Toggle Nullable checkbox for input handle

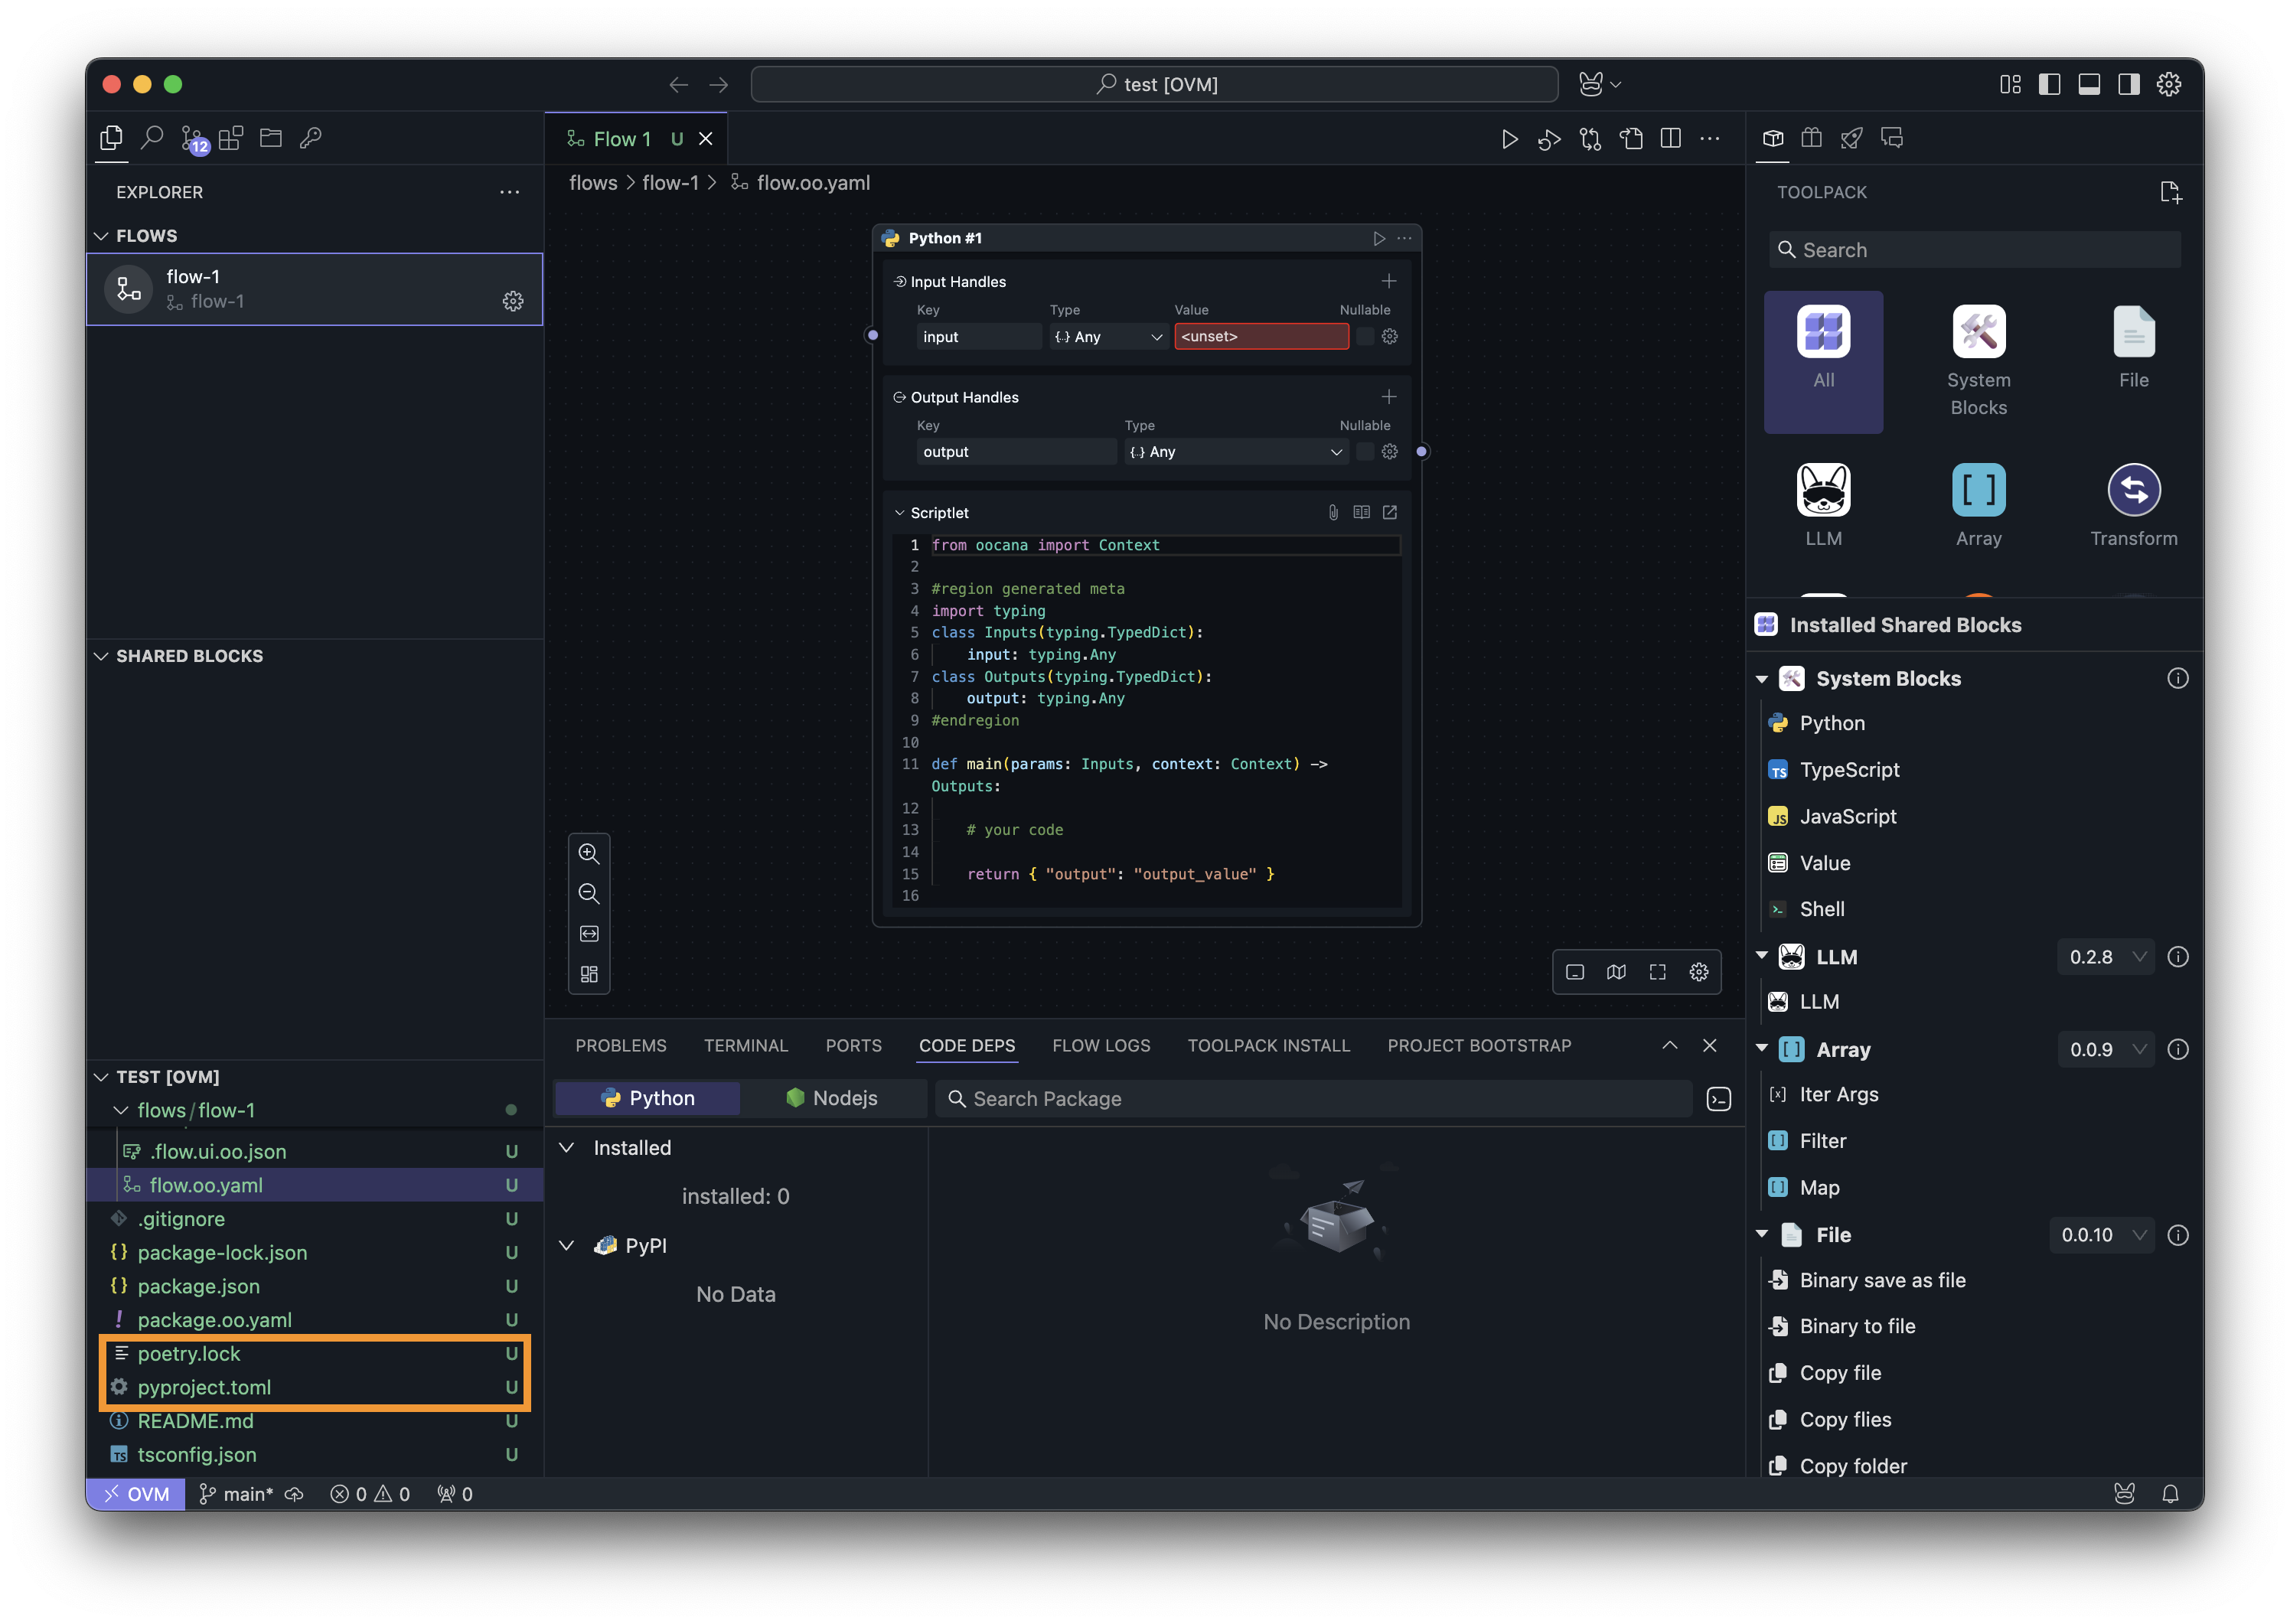1364,337
